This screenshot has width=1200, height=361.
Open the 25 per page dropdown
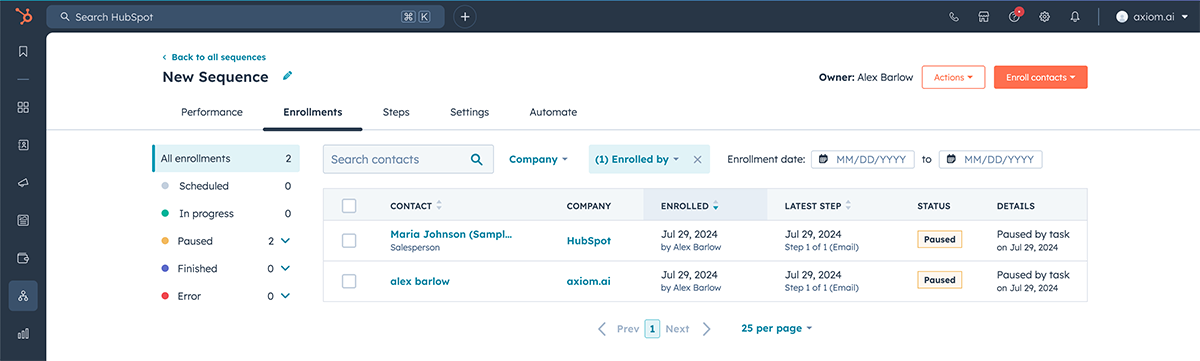(x=777, y=328)
